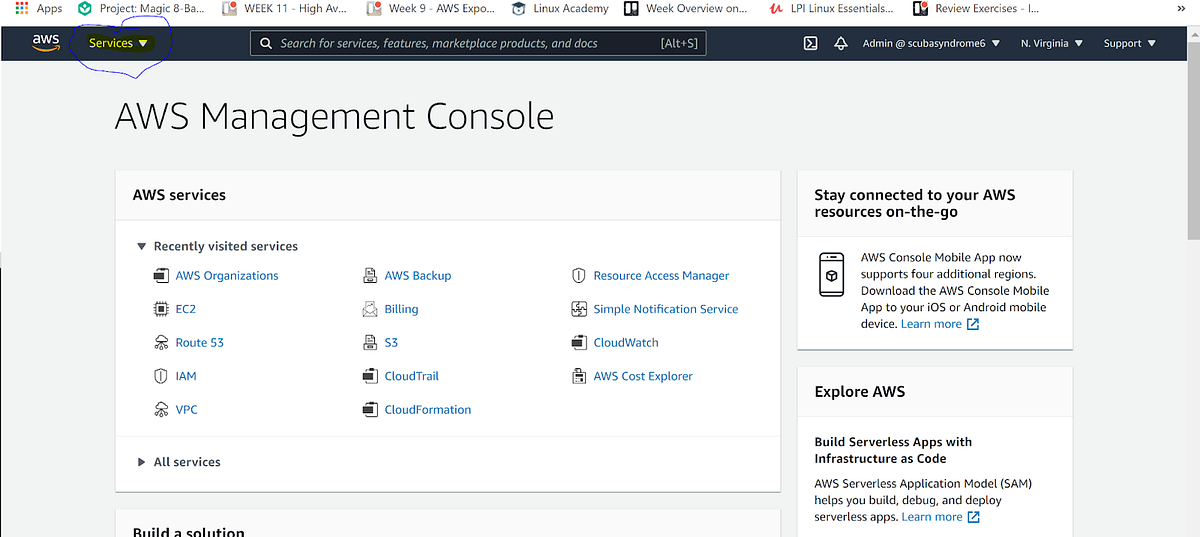
Task: Open the IAM shield icon
Action: [161, 376]
